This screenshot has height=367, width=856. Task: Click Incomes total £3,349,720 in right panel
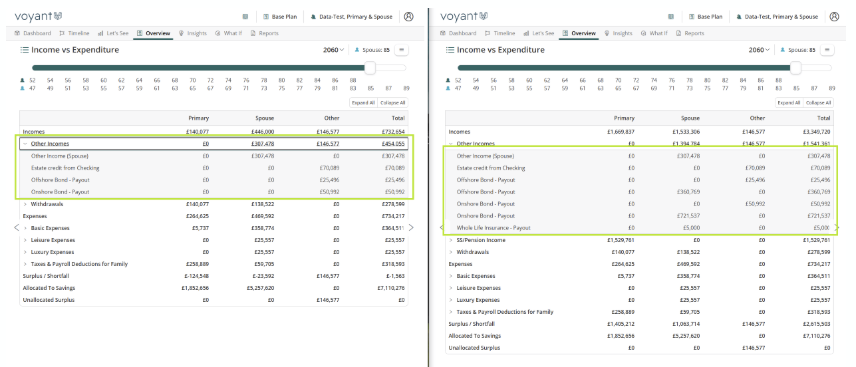coord(817,132)
